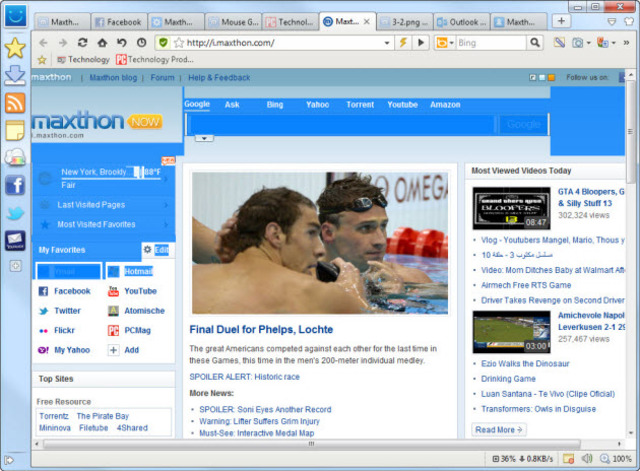Toggle the status bar speaker mute icon
This screenshot has width=640, height=471.
tap(587, 458)
